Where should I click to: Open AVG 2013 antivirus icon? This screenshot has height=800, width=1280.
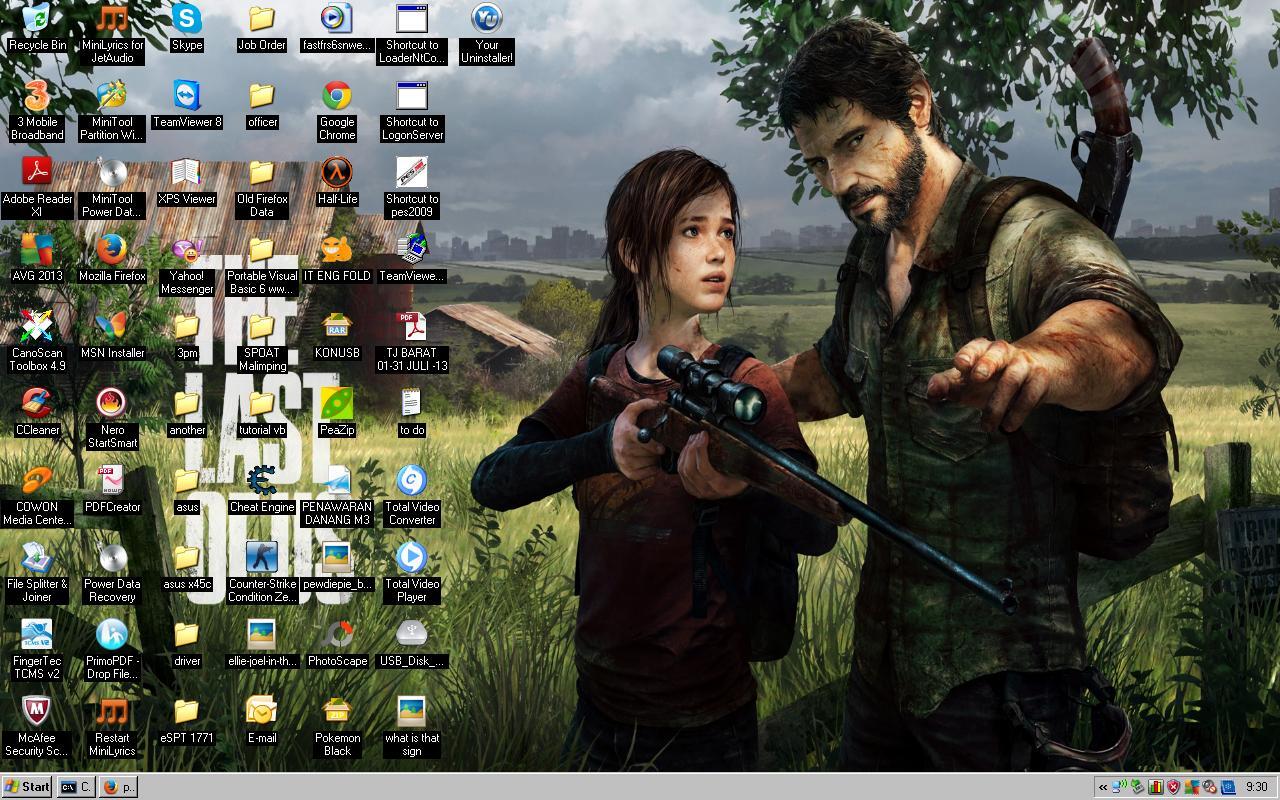pyautogui.click(x=37, y=249)
